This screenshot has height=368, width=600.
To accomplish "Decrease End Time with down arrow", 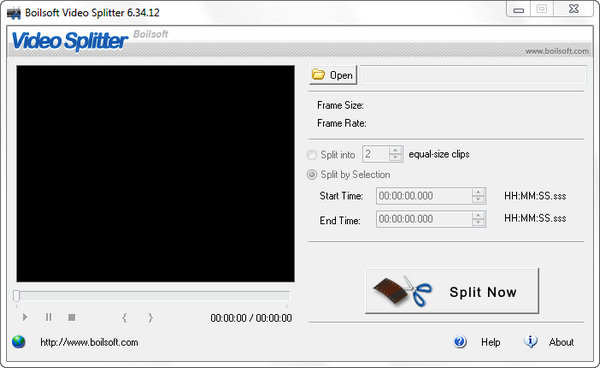I will coord(478,223).
